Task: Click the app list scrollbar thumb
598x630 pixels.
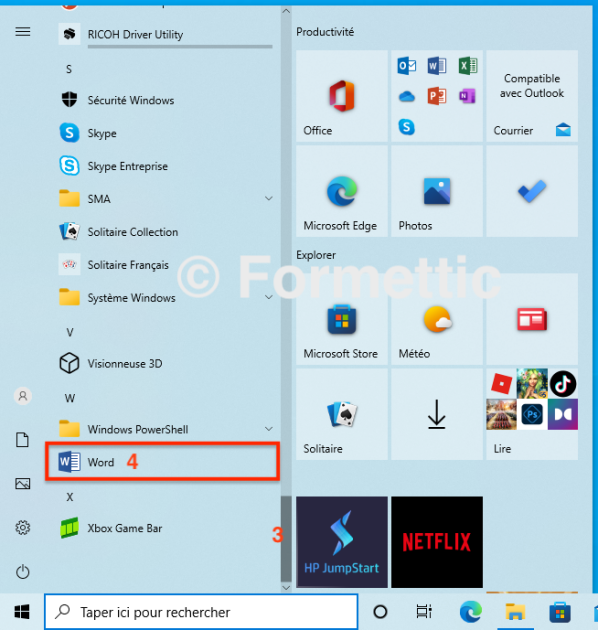Action: click(x=286, y=539)
